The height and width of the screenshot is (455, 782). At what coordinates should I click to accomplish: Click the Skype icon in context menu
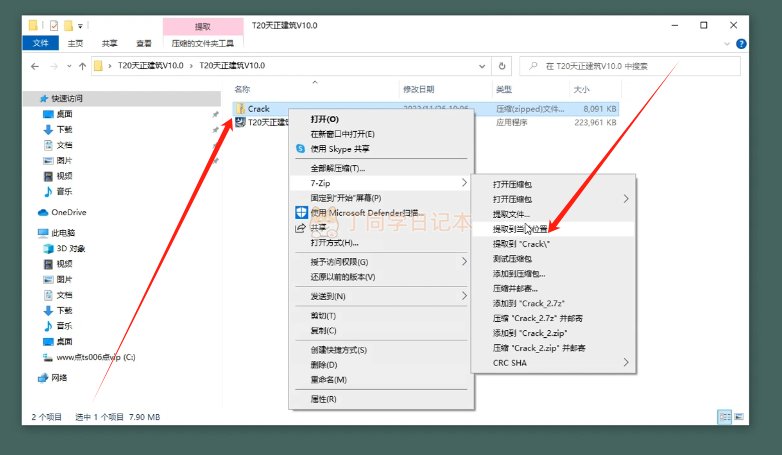point(300,148)
